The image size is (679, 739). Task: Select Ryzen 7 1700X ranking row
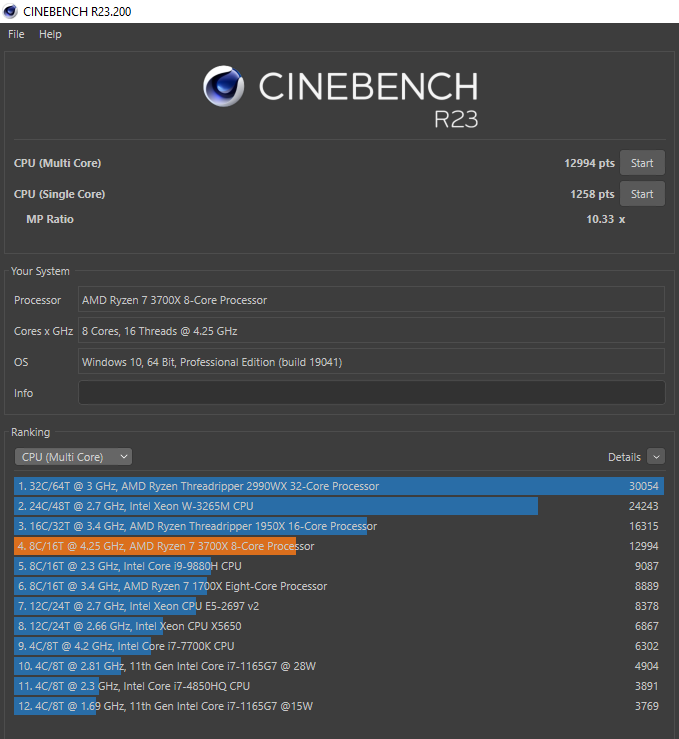click(x=339, y=586)
